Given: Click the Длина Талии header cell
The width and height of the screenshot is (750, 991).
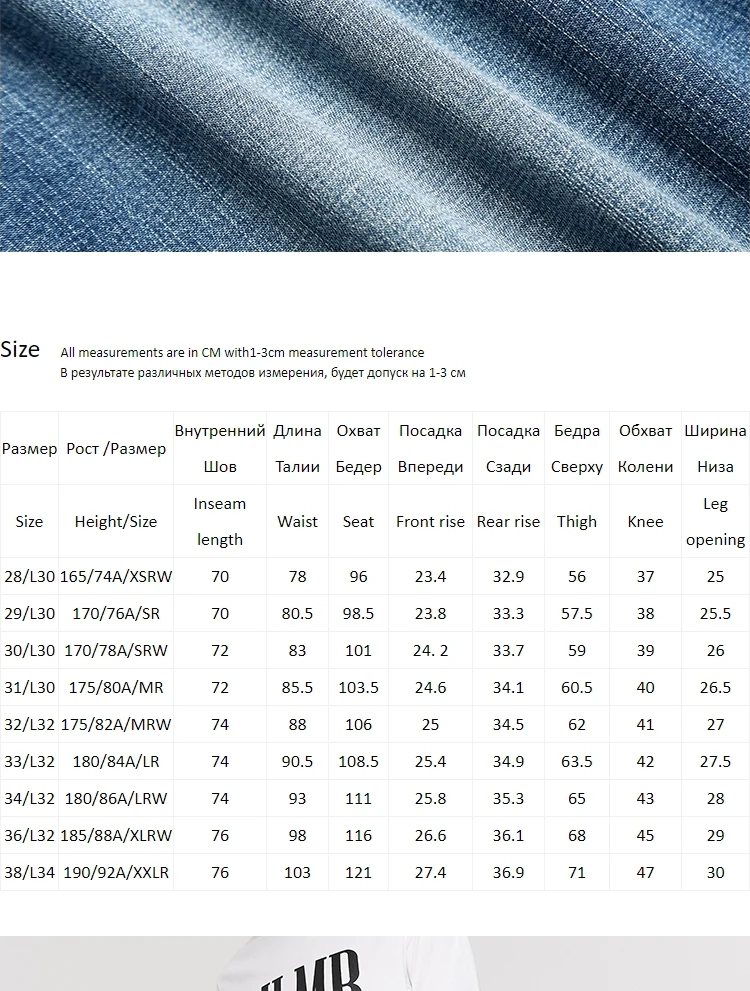Looking at the screenshot, I should coord(297,449).
